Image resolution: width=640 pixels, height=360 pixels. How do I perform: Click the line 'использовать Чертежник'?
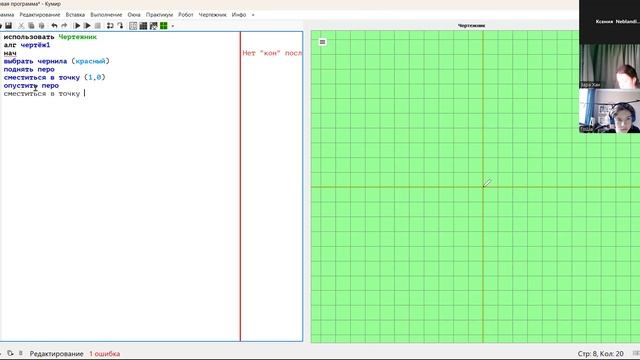pyautogui.click(x=50, y=37)
